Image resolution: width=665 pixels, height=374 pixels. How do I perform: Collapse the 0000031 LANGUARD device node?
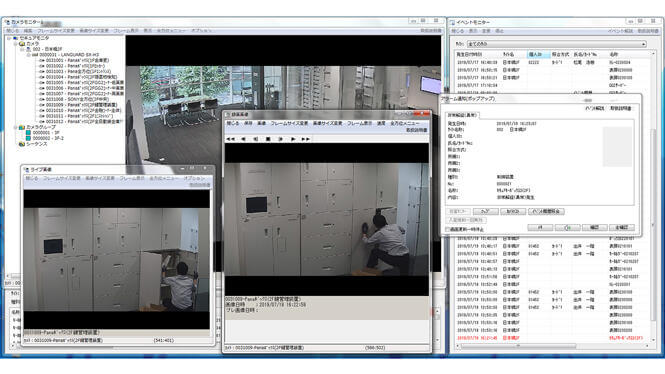point(28,55)
